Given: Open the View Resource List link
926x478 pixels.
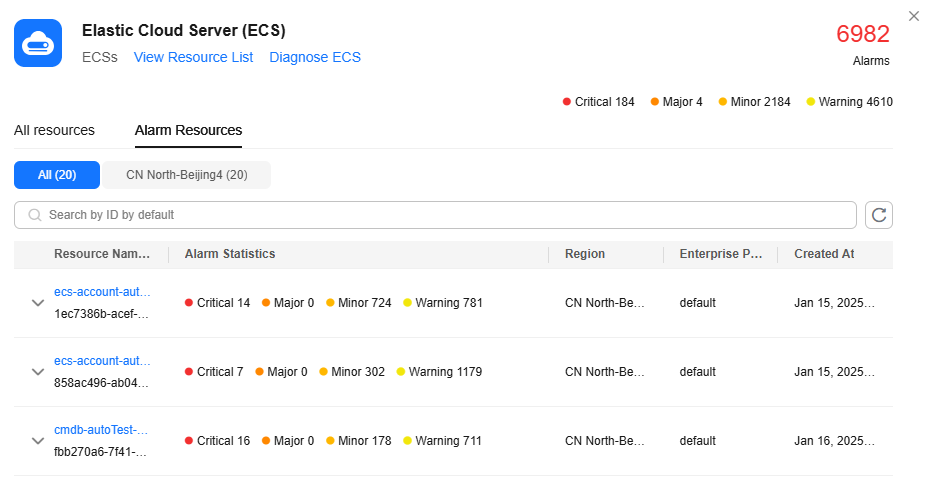Looking at the screenshot, I should 193,57.
